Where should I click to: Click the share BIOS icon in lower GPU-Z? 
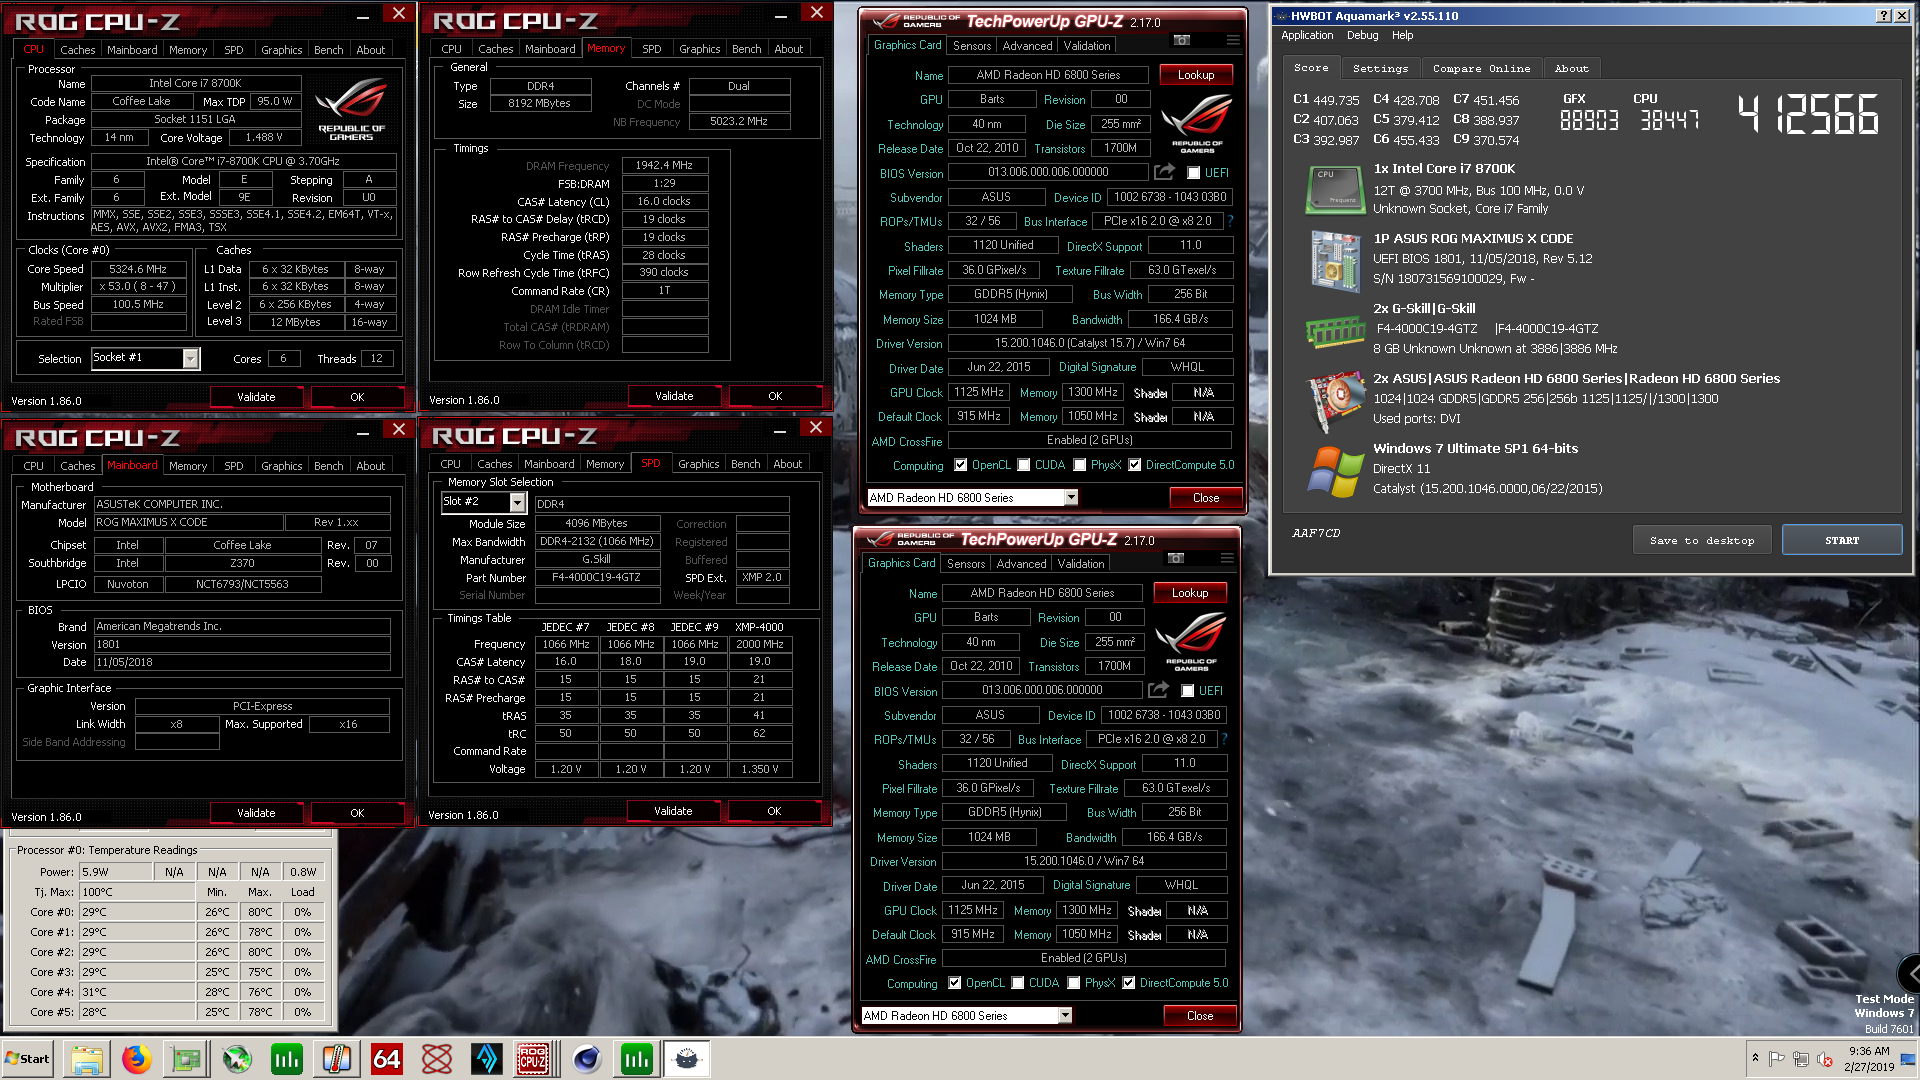coord(1158,690)
